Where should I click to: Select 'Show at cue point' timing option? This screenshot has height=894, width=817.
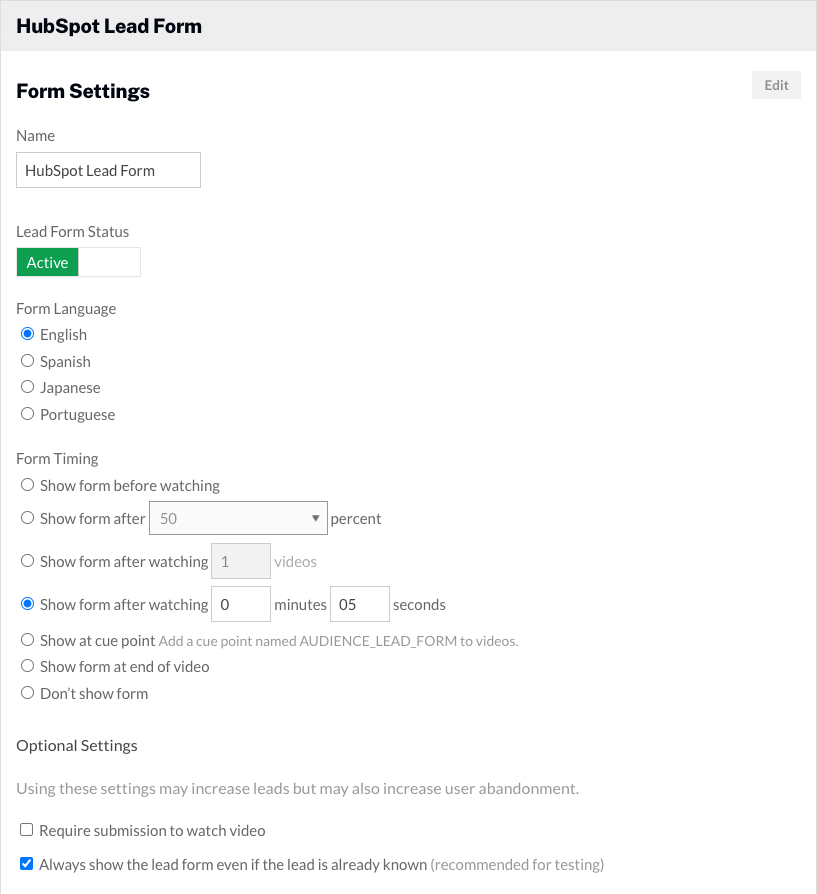(x=27, y=641)
